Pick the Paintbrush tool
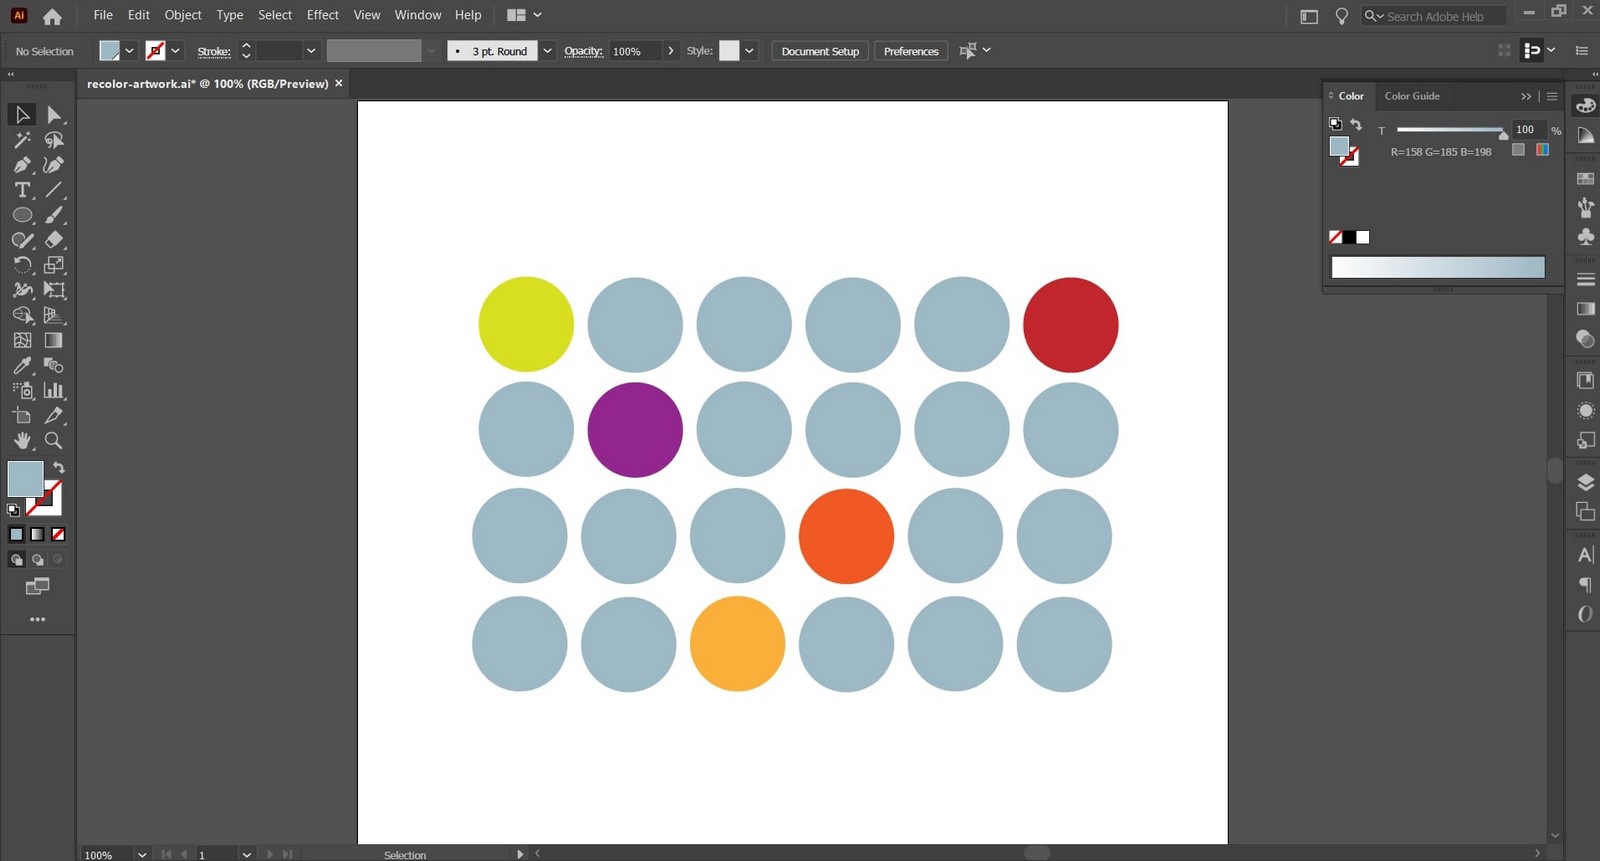1600x861 pixels. point(54,215)
